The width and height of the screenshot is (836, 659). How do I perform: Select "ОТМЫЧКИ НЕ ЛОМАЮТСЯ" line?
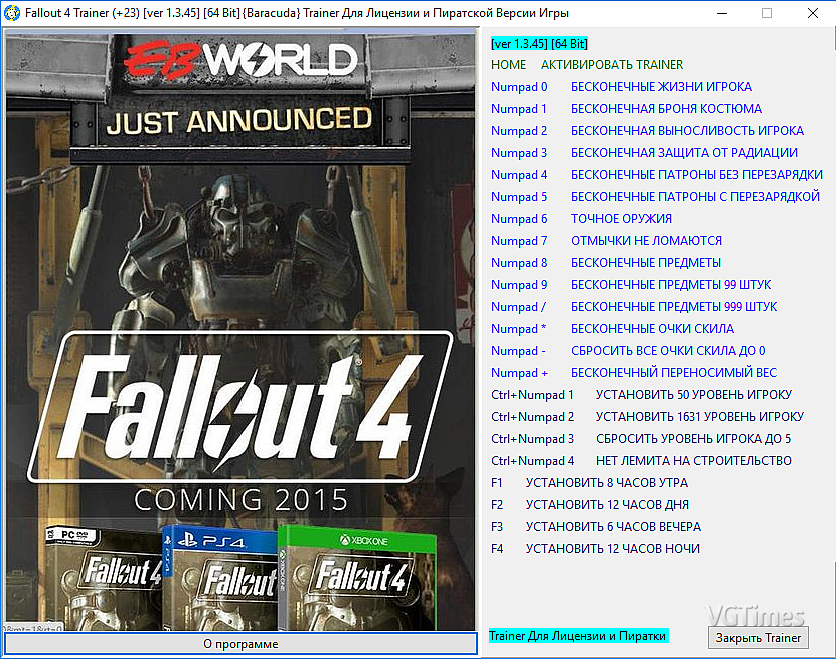tap(606, 241)
